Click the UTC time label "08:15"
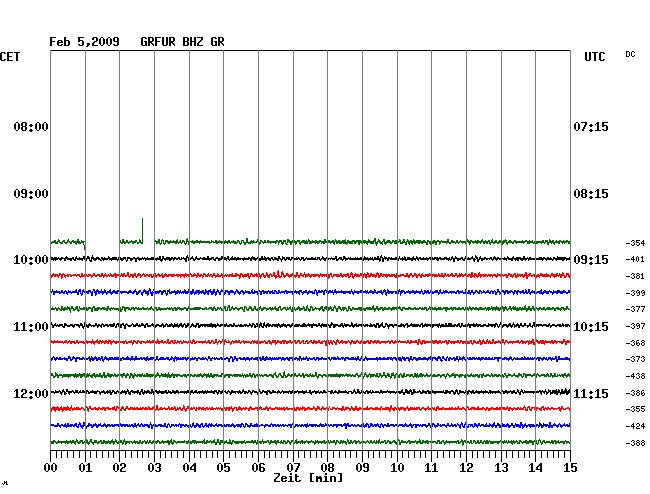Screen dimensions: 650x494 click(591, 194)
